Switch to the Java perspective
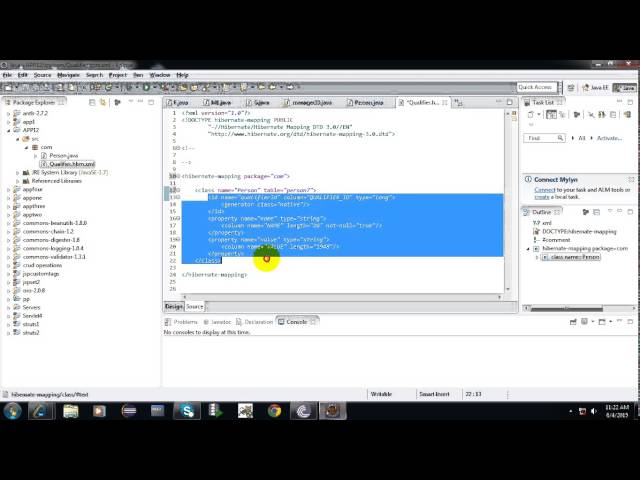Screen dimensions: 640x480 coord(624,88)
